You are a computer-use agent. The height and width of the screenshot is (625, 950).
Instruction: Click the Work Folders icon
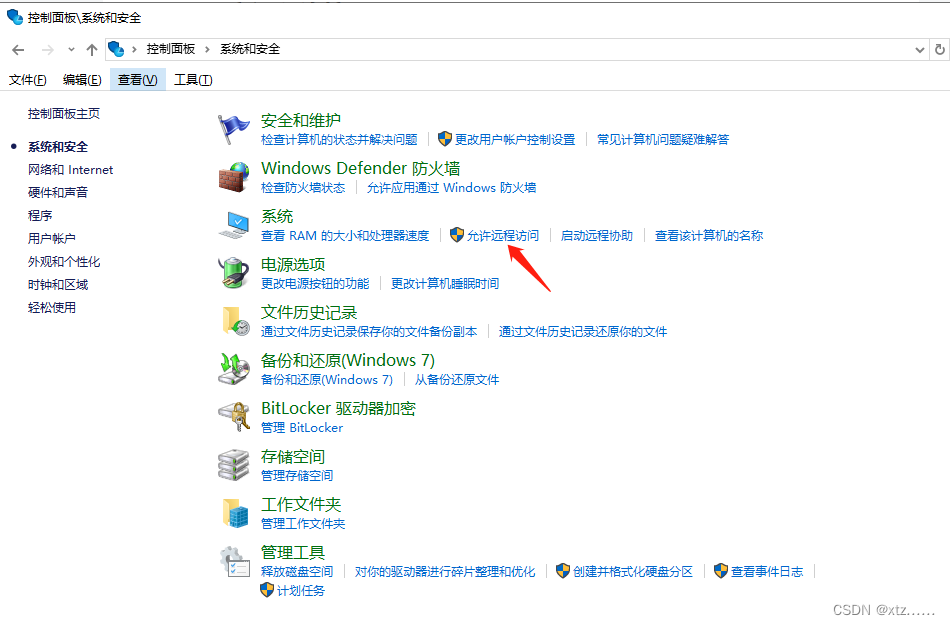click(x=235, y=513)
